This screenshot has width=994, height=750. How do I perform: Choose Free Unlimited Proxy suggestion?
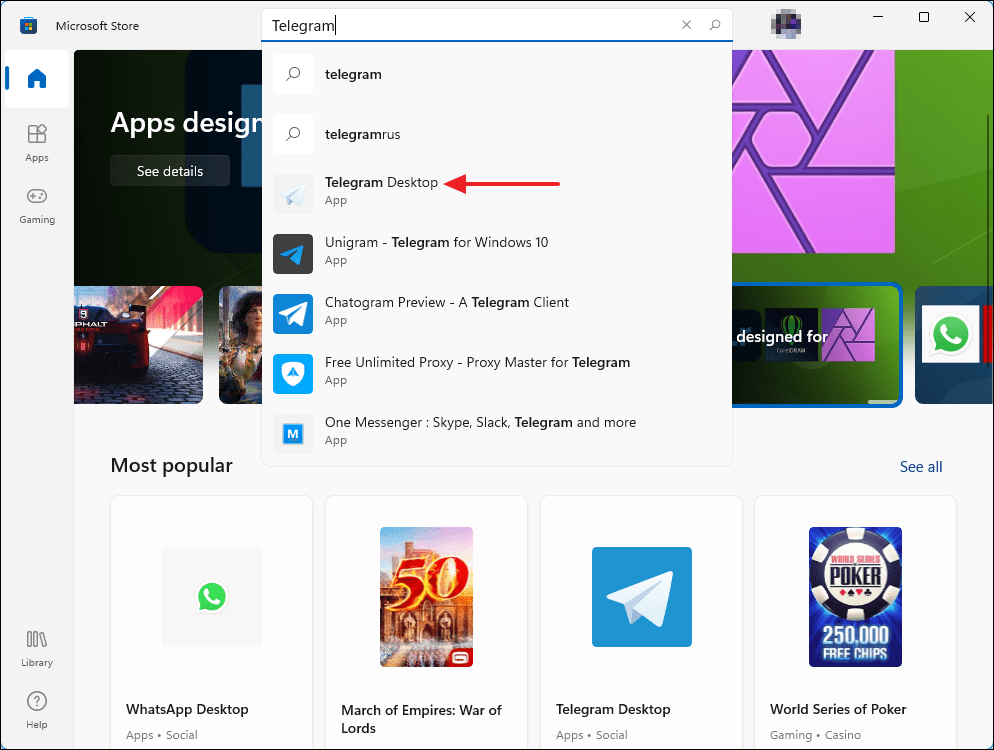[x=497, y=374]
